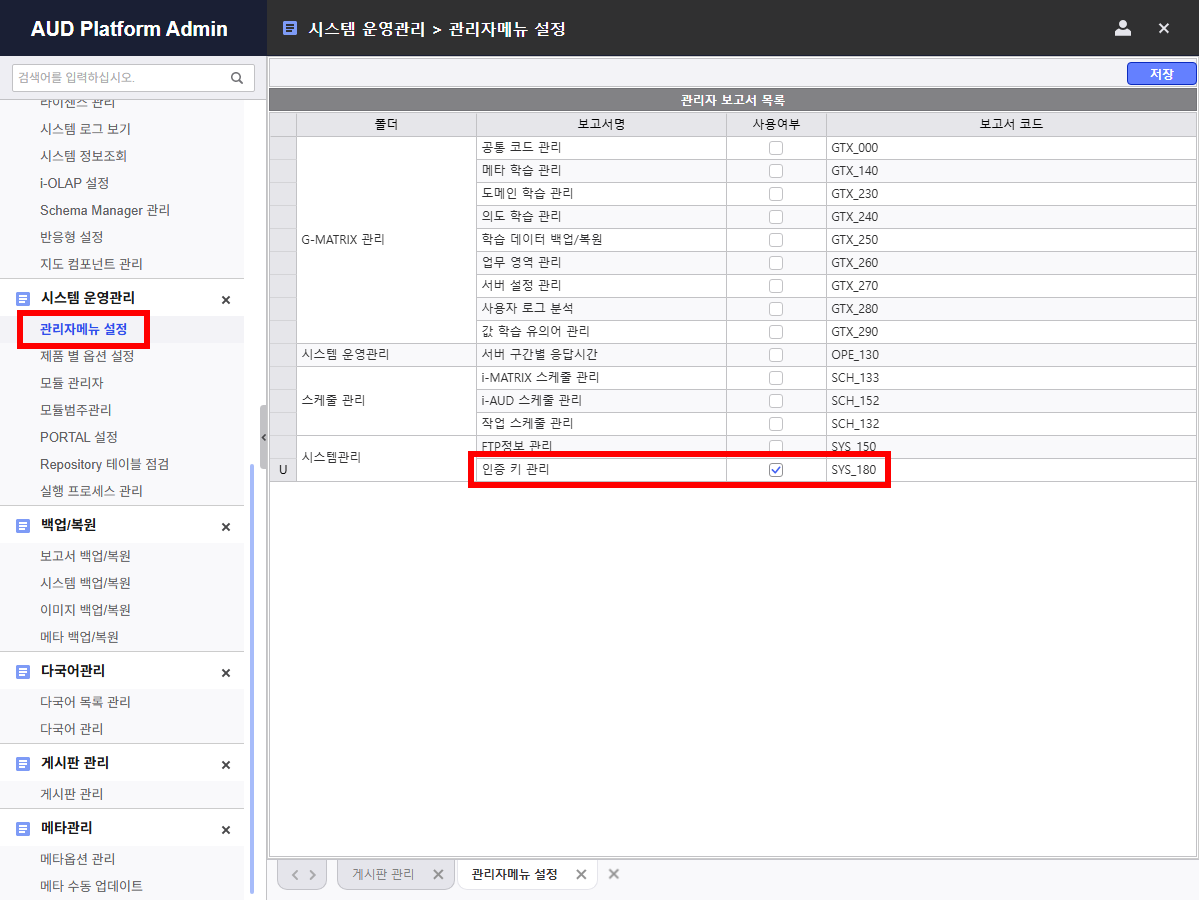The width and height of the screenshot is (1200, 900).
Task: Click the 메타관리 section document icon
Action: point(23,829)
